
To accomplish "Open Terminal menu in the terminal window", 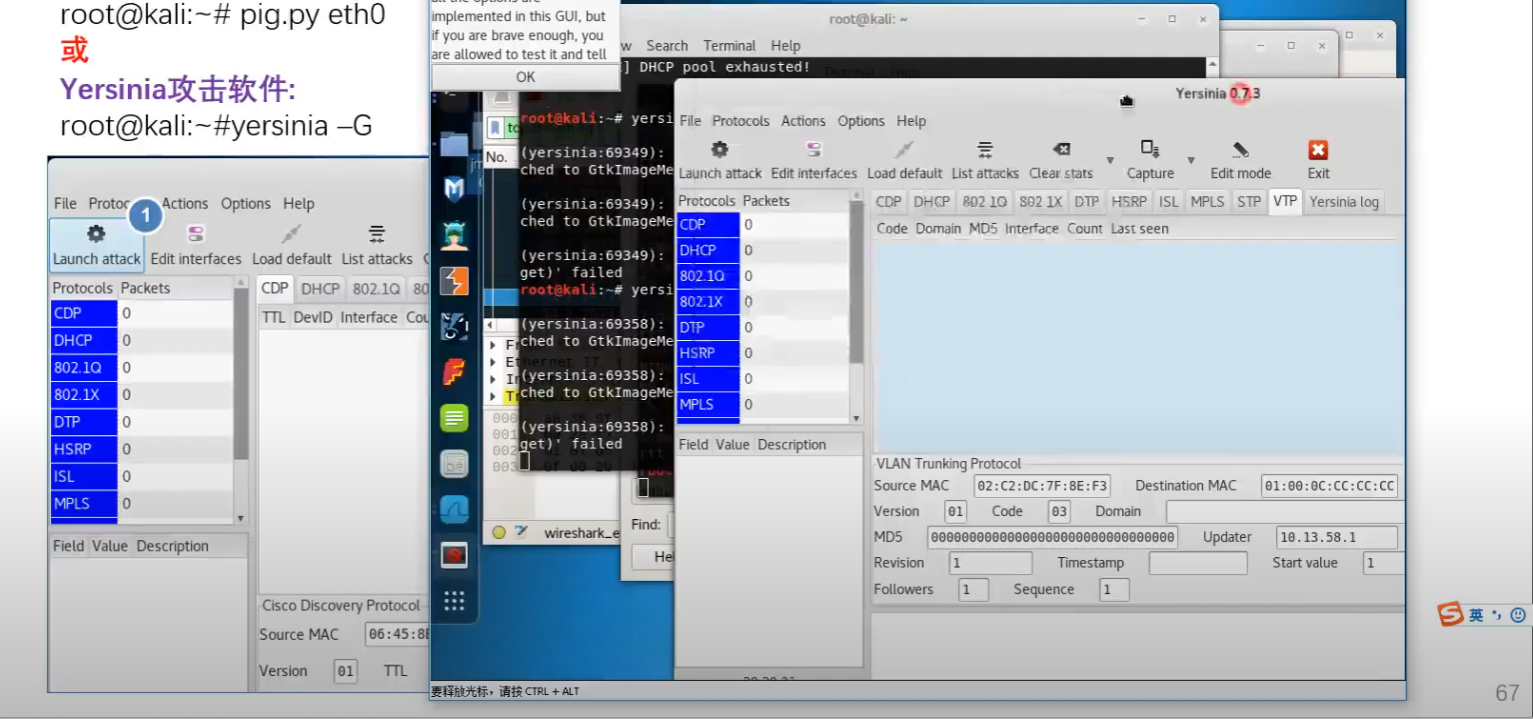I will point(729,46).
